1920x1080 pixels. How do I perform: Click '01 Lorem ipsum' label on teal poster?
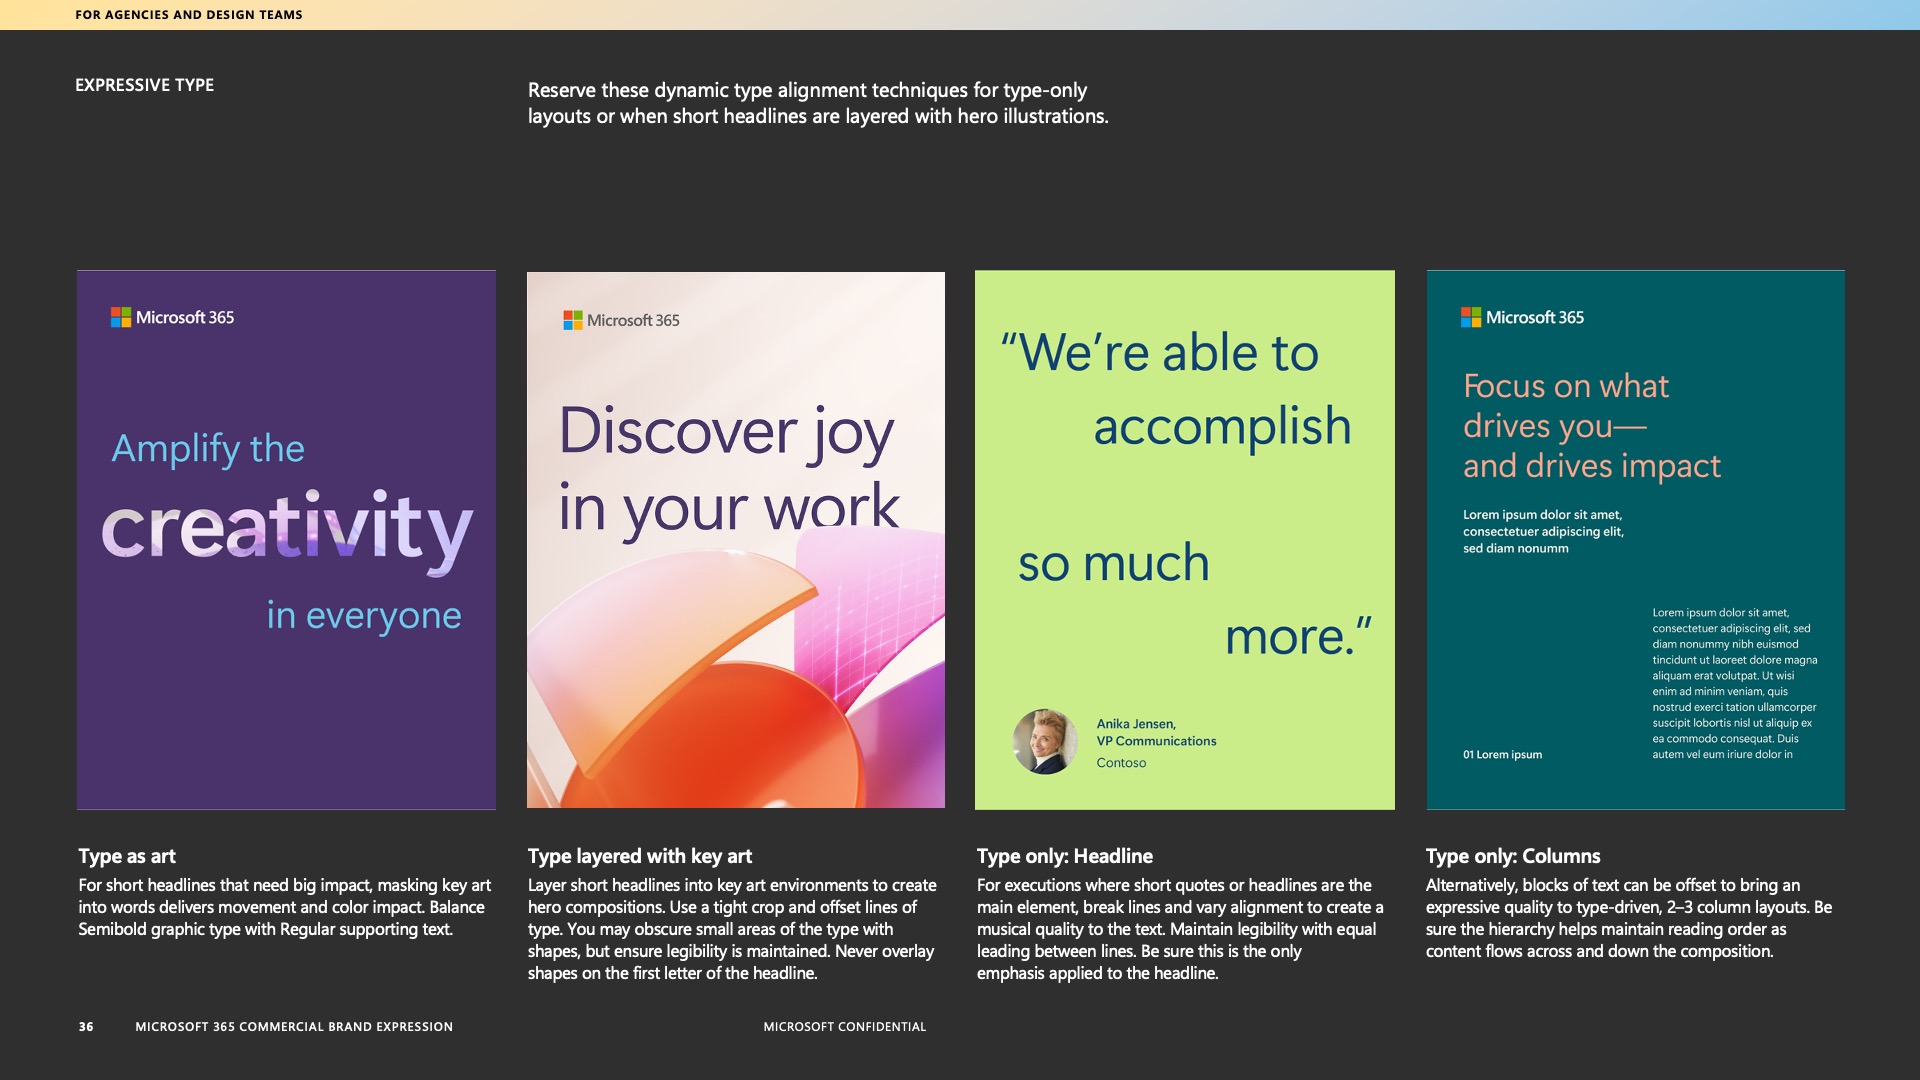coord(1502,755)
